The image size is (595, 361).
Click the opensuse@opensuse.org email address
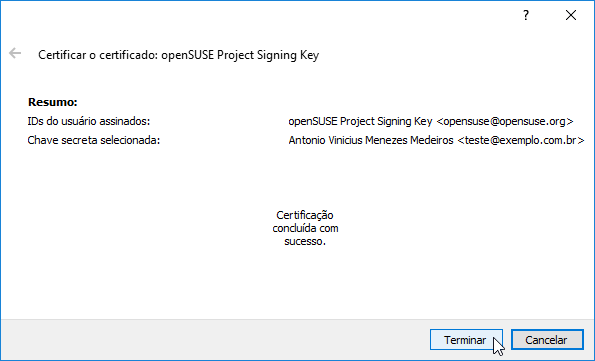click(505, 121)
